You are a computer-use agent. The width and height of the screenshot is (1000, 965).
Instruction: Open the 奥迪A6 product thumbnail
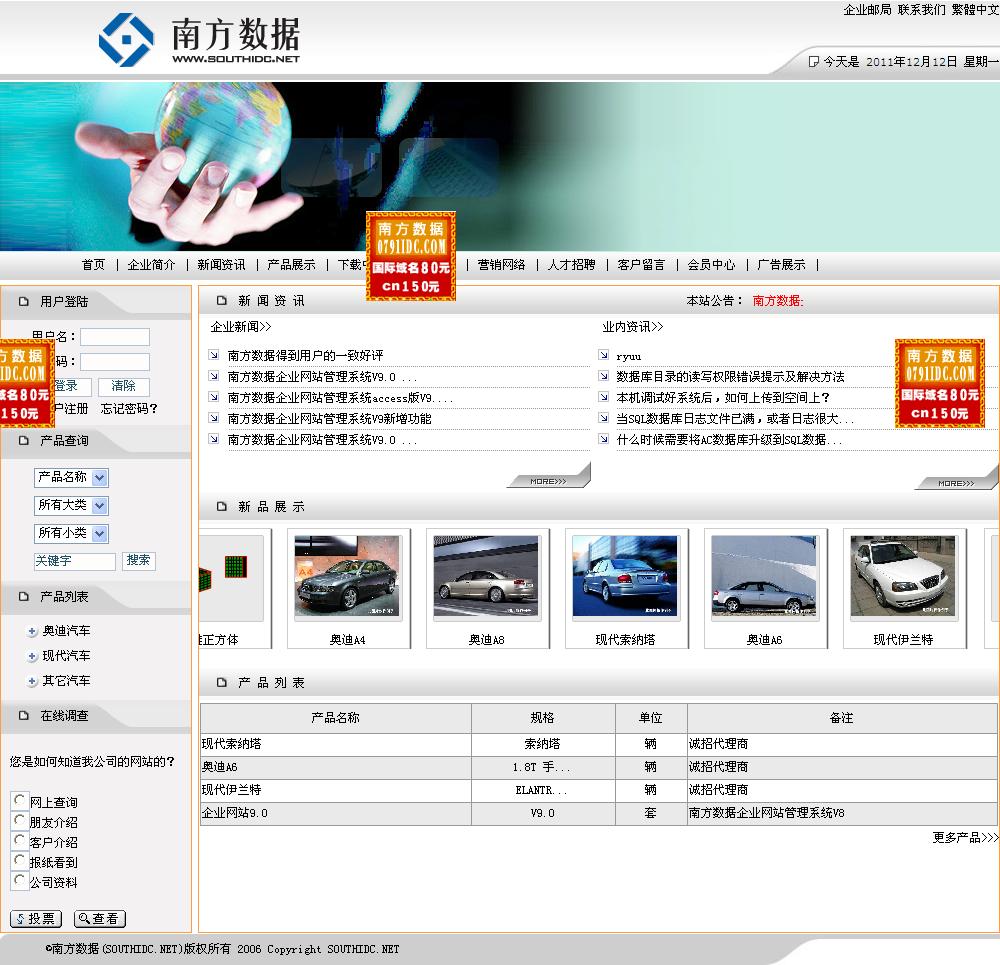pyautogui.click(x=765, y=577)
